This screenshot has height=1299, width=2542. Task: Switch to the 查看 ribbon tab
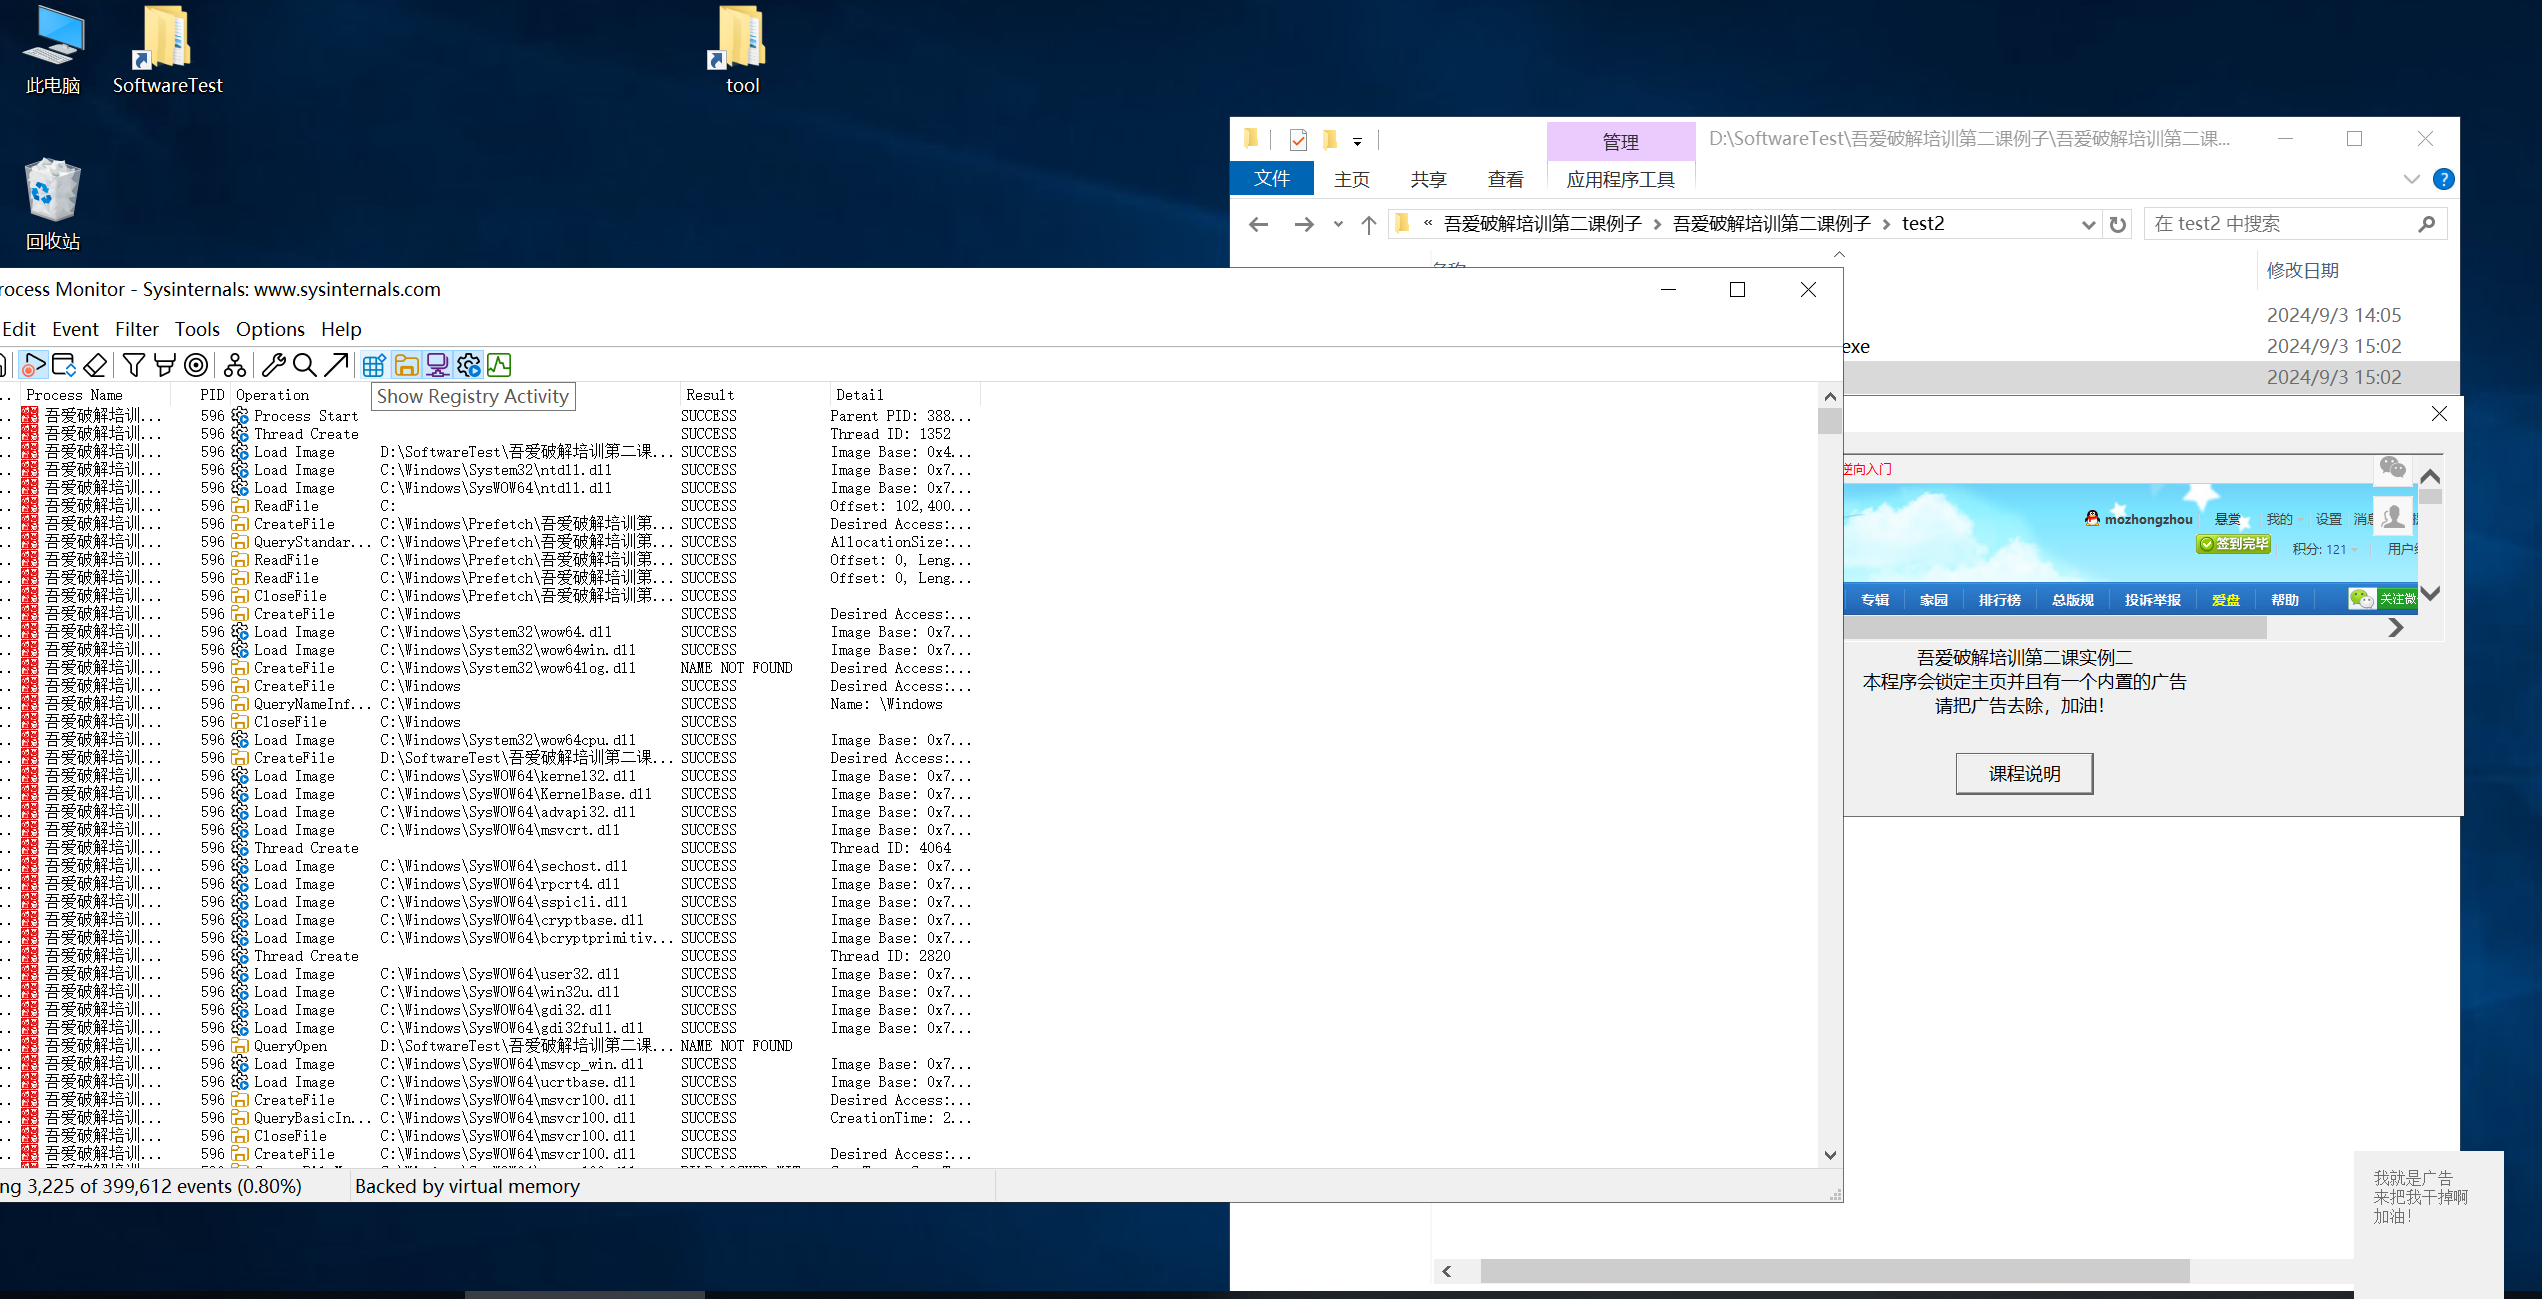(1505, 179)
